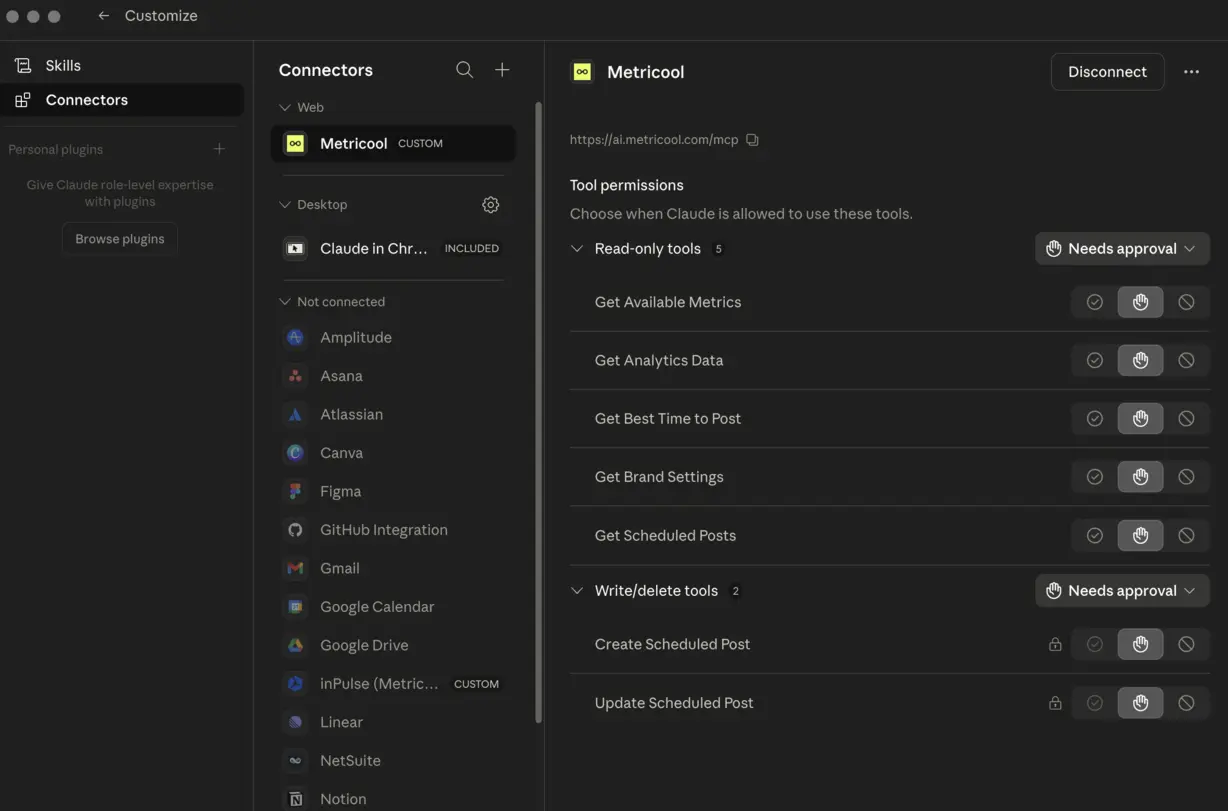Select Amplitude connector icon
This screenshot has width=1228, height=811.
click(295, 338)
